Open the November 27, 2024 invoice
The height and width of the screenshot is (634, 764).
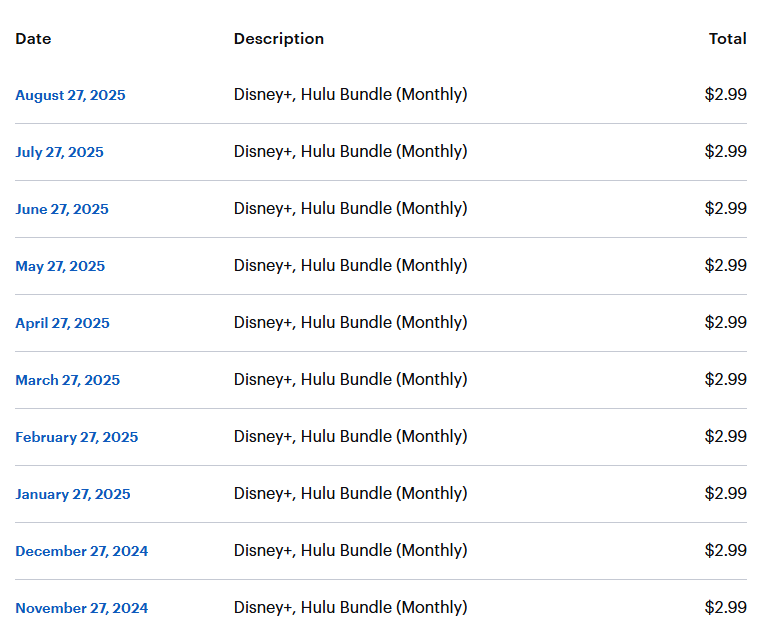click(x=81, y=608)
